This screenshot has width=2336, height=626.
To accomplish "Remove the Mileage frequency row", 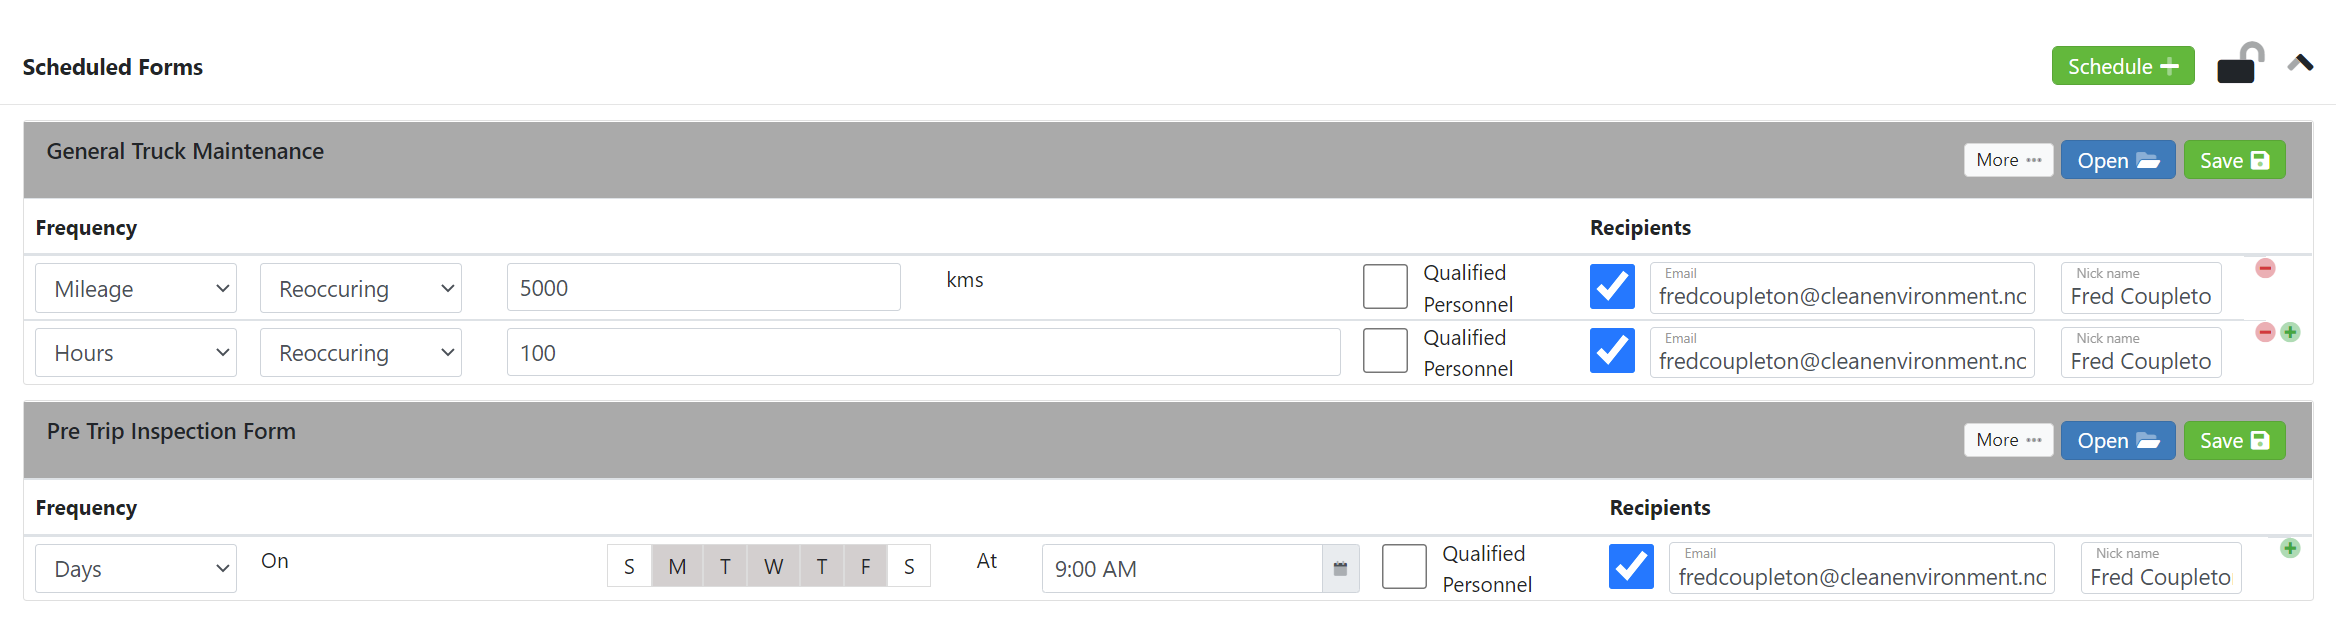I will pyautogui.click(x=2265, y=268).
